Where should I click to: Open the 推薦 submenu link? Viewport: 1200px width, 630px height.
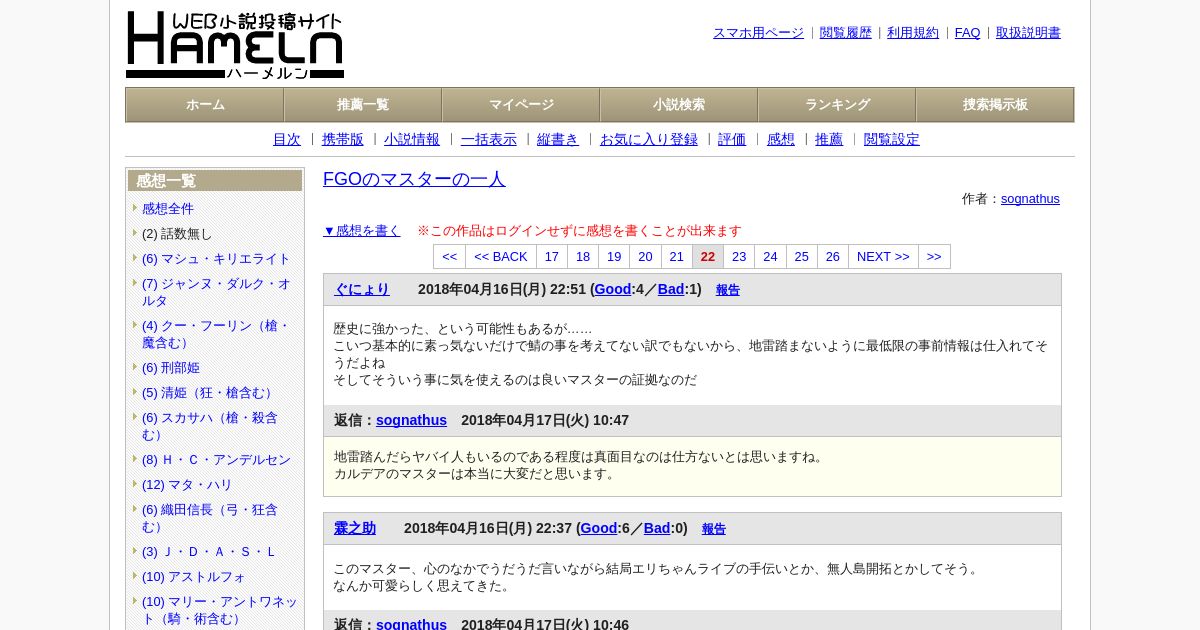tap(829, 140)
